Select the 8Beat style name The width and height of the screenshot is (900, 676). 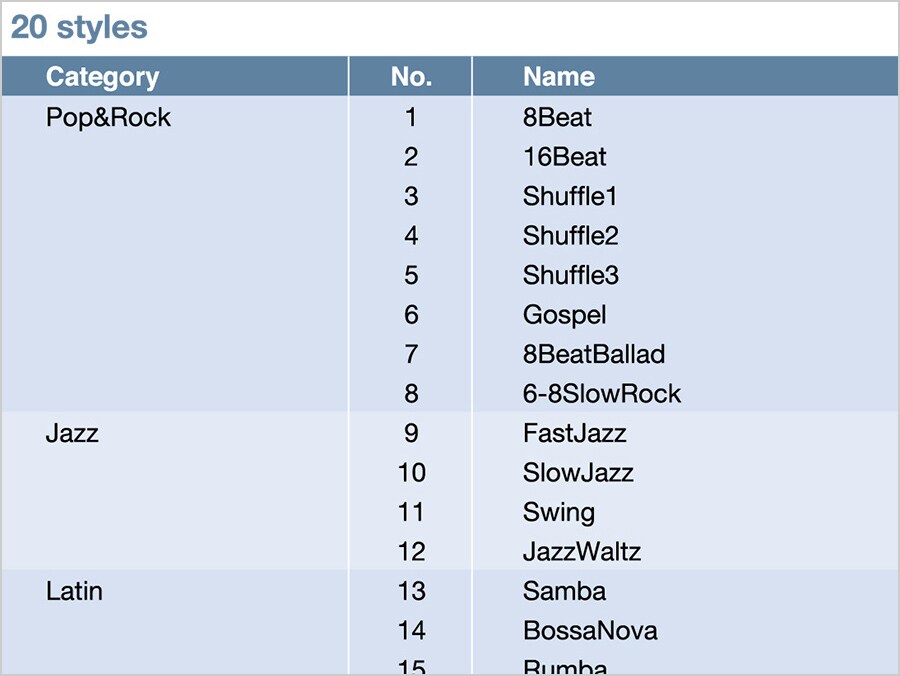557,118
